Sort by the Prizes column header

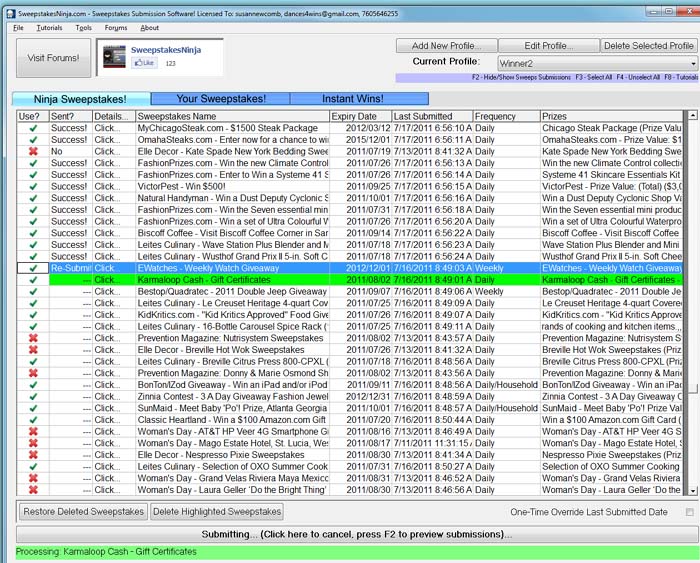612,117
